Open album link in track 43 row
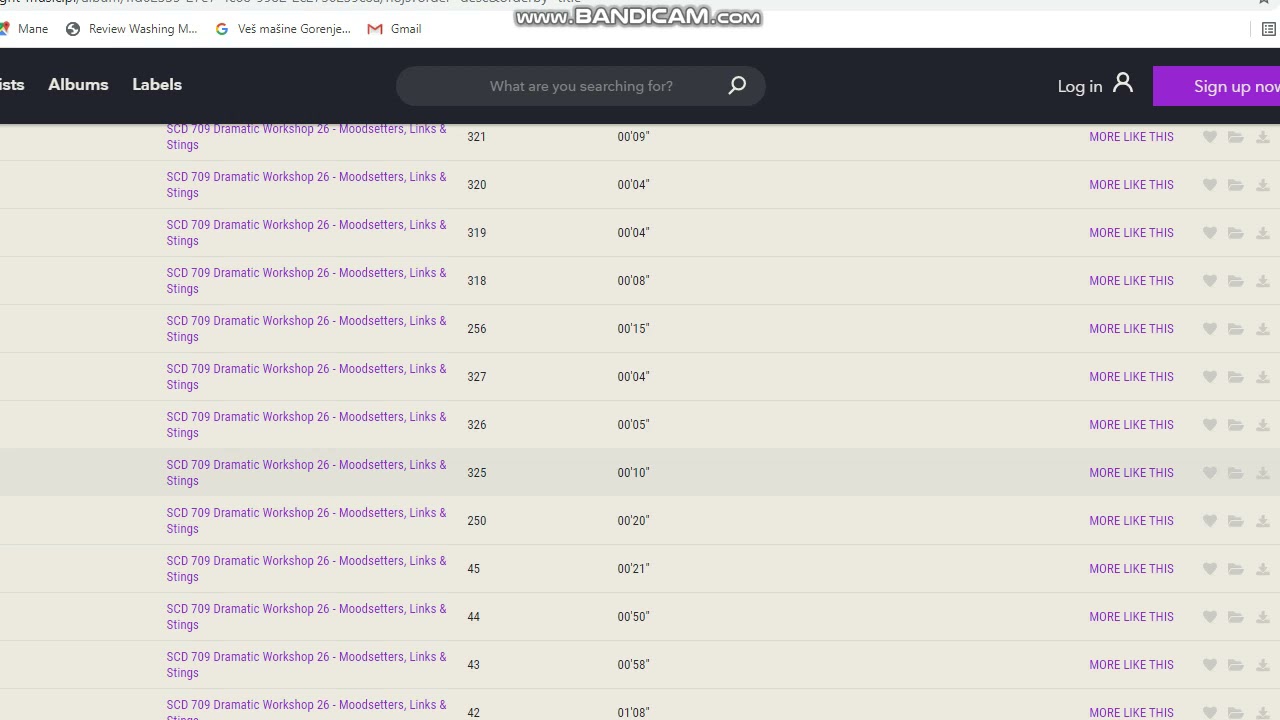Viewport: 1280px width, 720px height. [x=306, y=665]
